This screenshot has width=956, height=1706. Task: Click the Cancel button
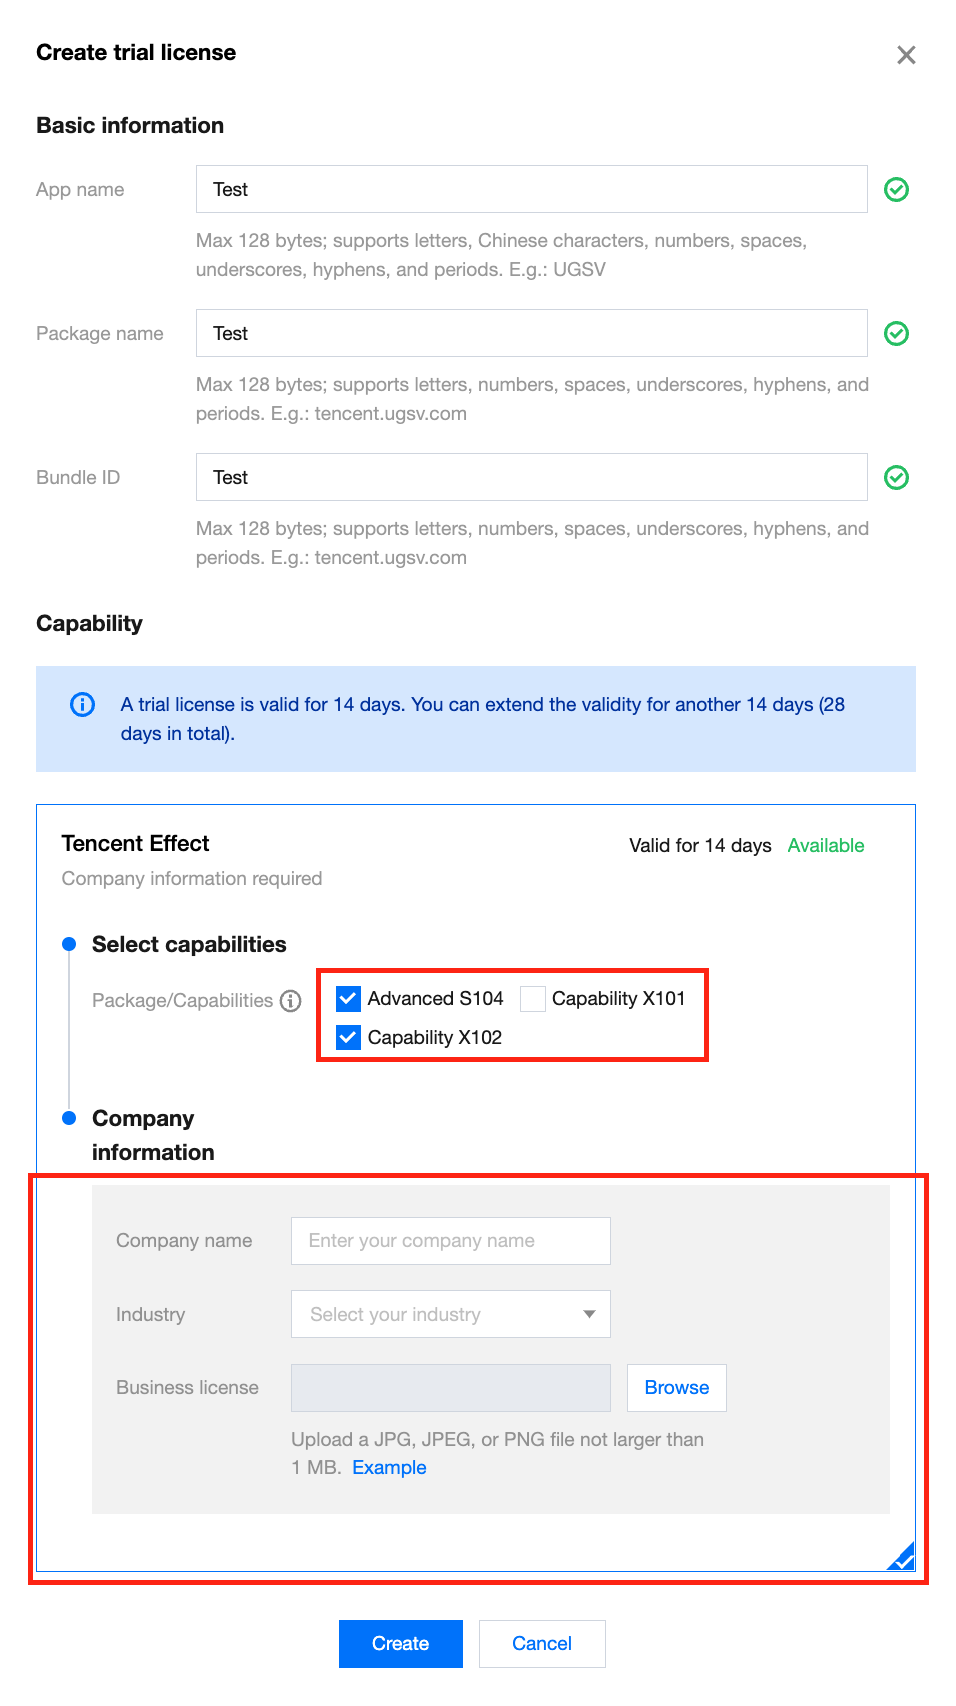[x=541, y=1643]
